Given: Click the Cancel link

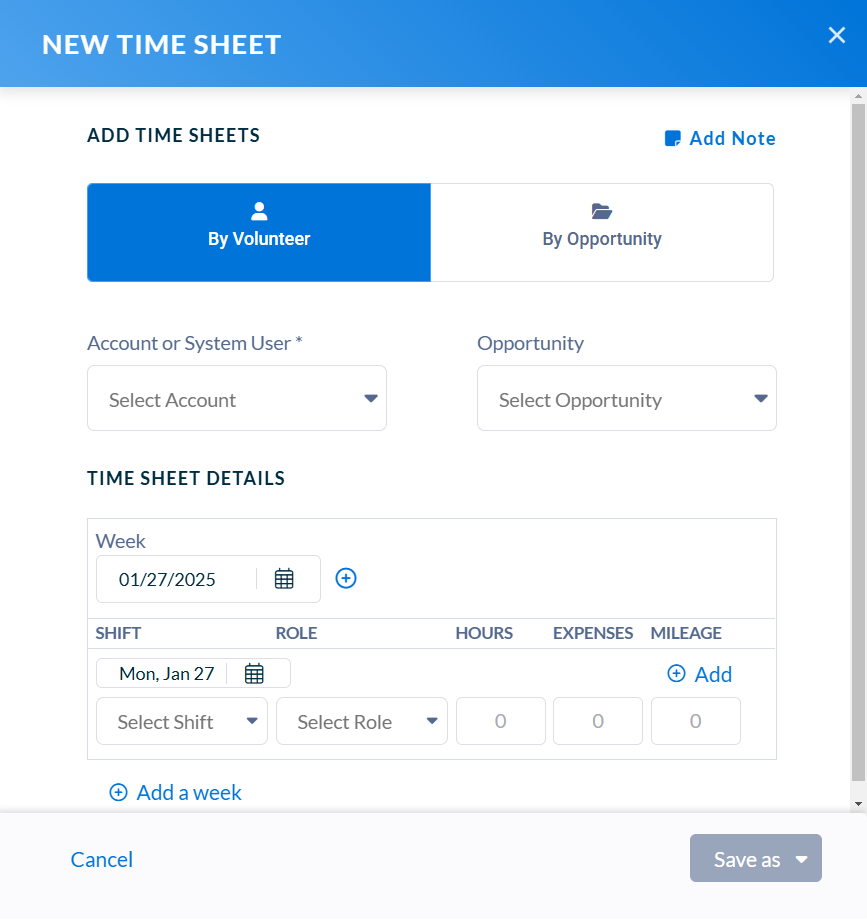Looking at the screenshot, I should coord(102,860).
